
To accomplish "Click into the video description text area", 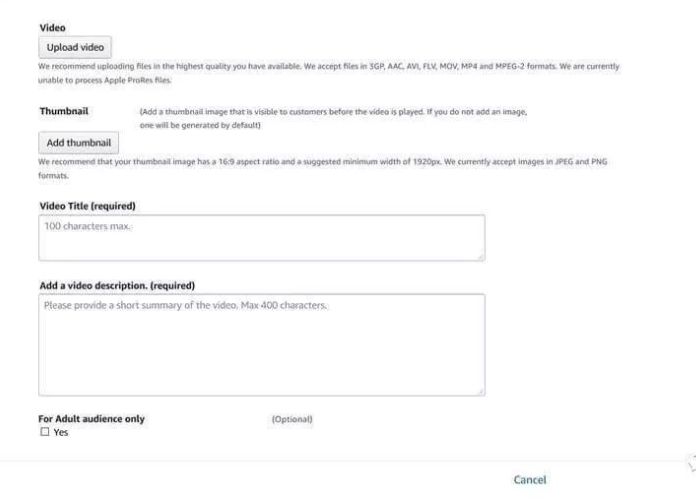I will pyautogui.click(x=261, y=344).
